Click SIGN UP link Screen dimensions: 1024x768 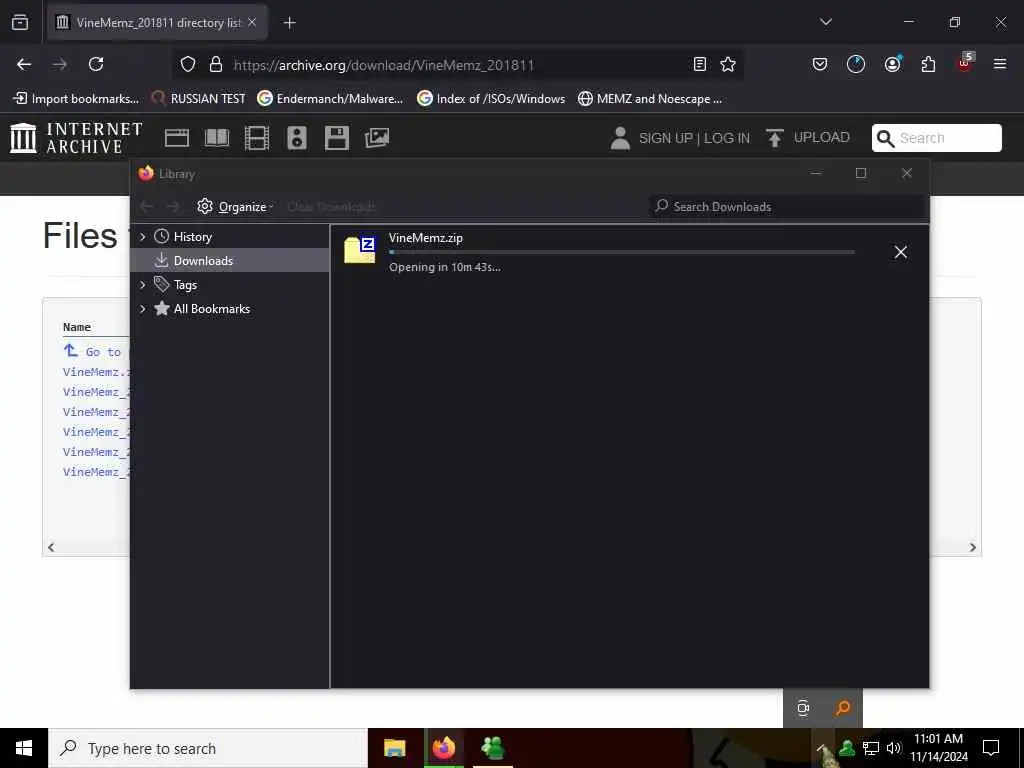pos(665,138)
